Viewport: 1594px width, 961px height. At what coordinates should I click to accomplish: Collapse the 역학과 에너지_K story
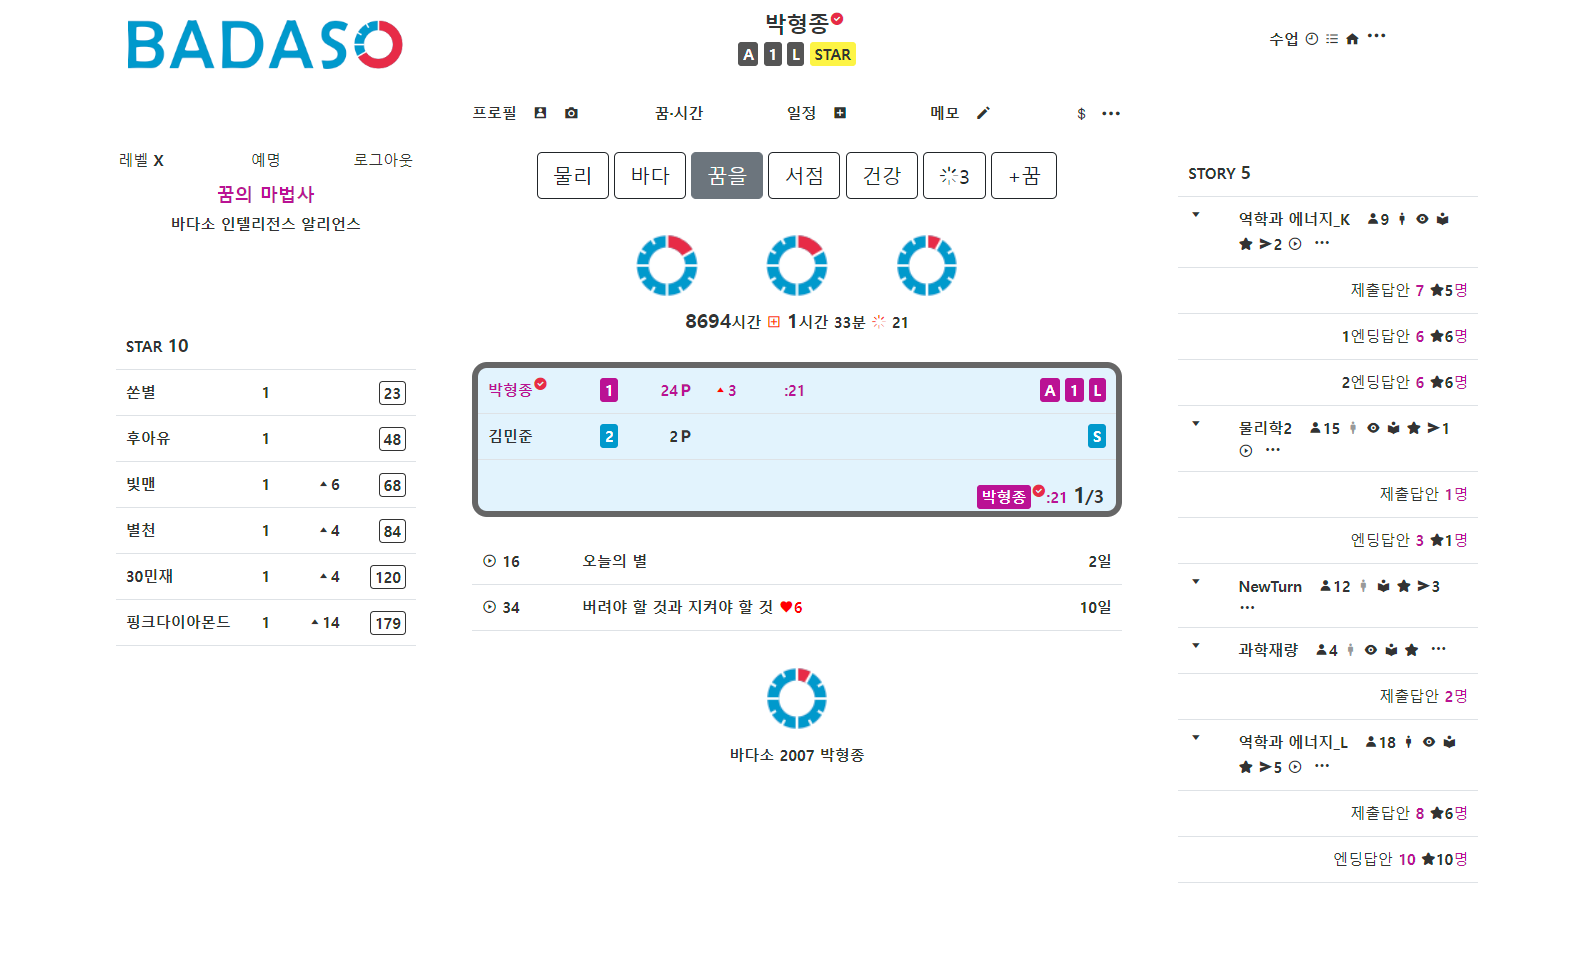1196,215
